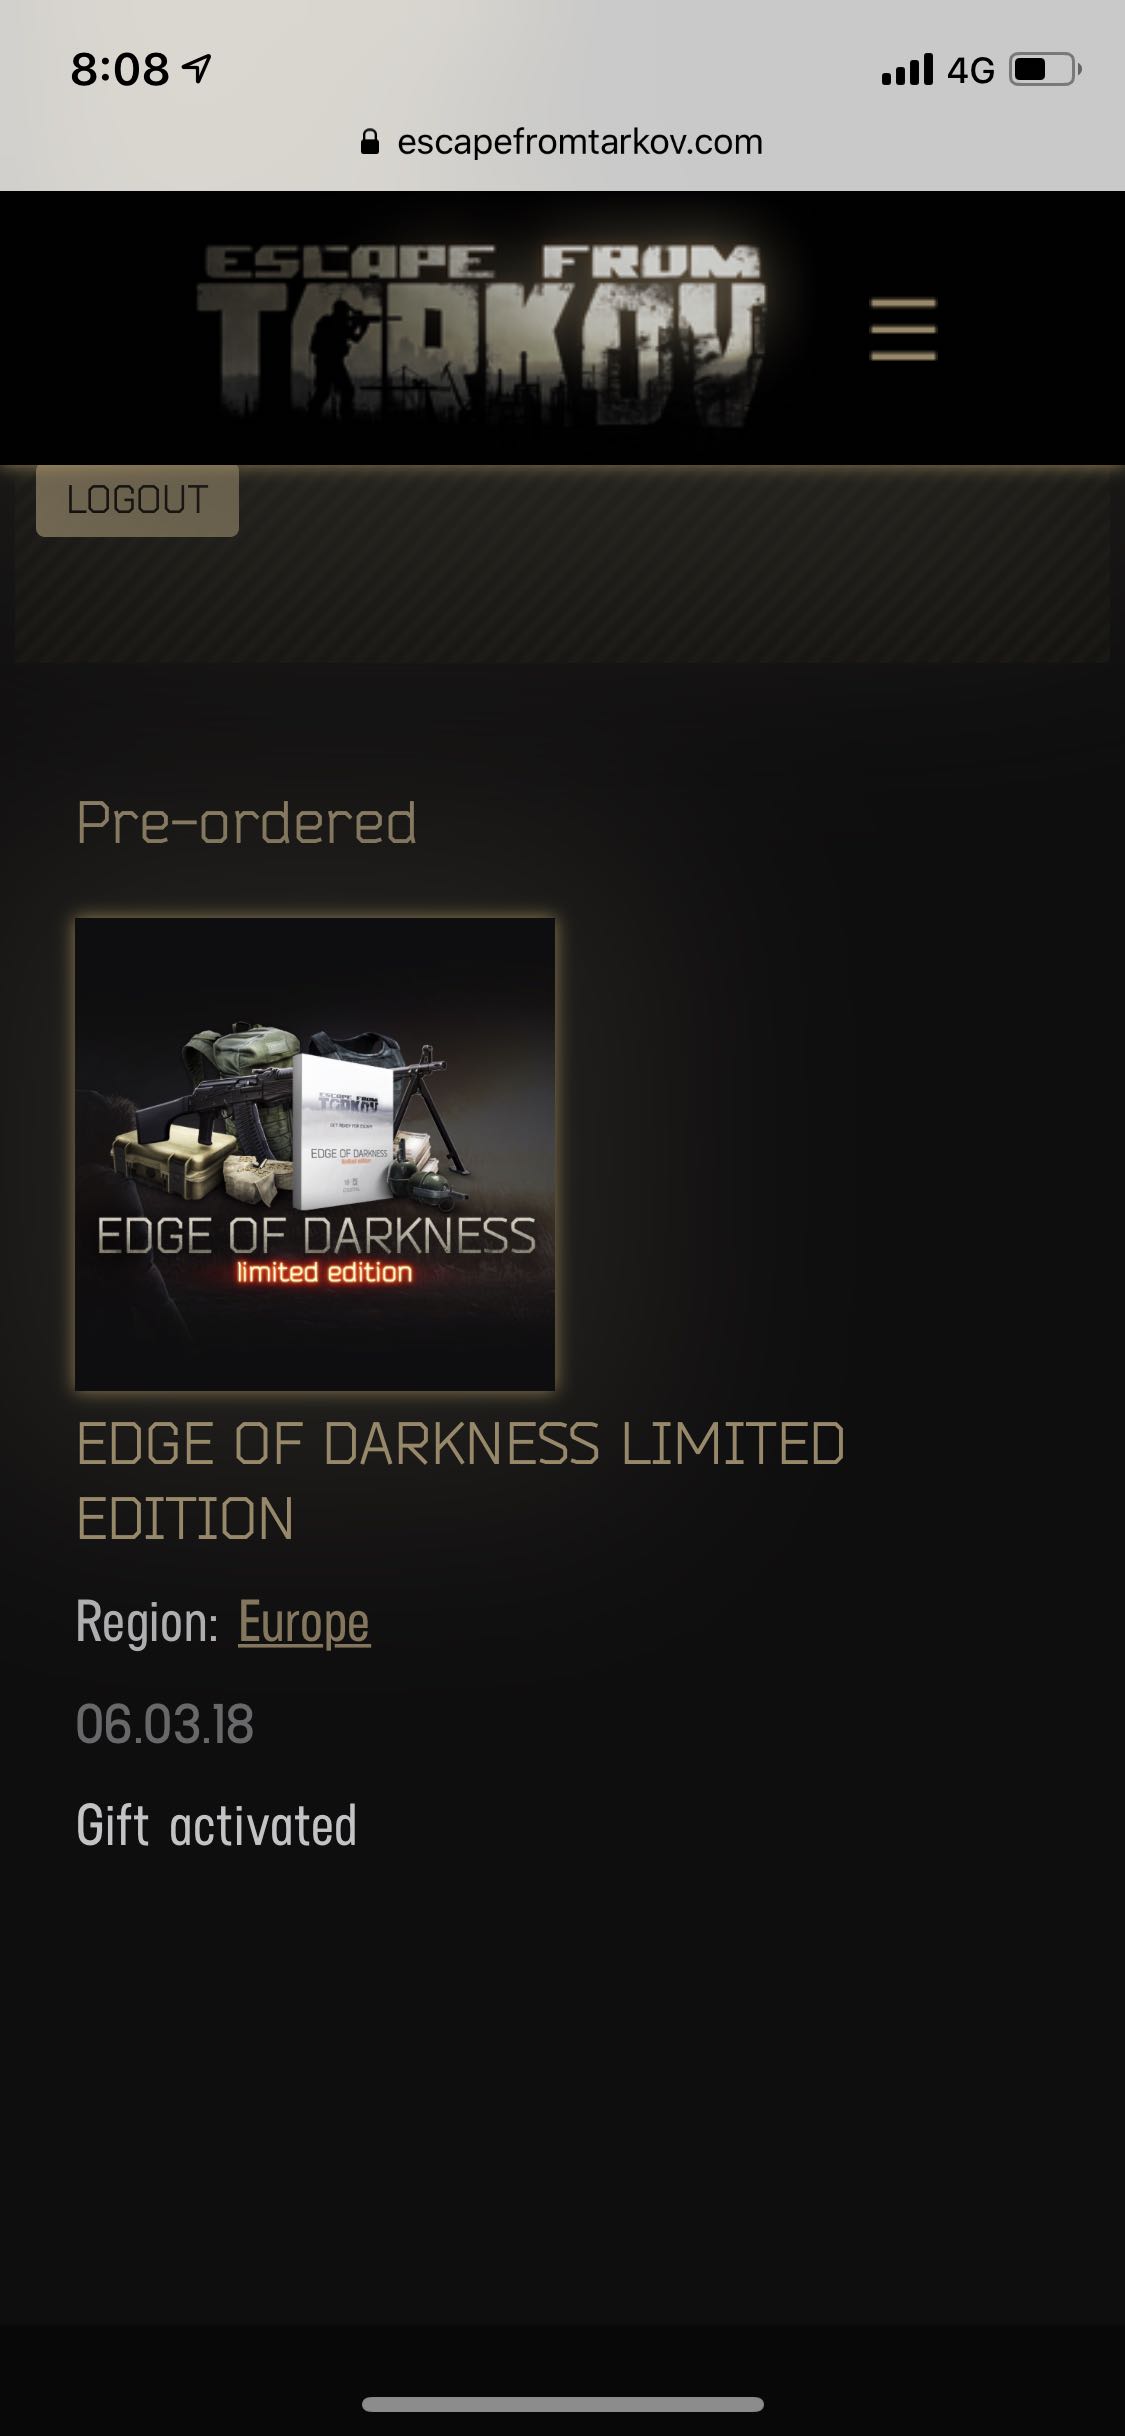This screenshot has width=1125, height=2436.
Task: Tap the Gift activated status text
Action: pos(216,1825)
